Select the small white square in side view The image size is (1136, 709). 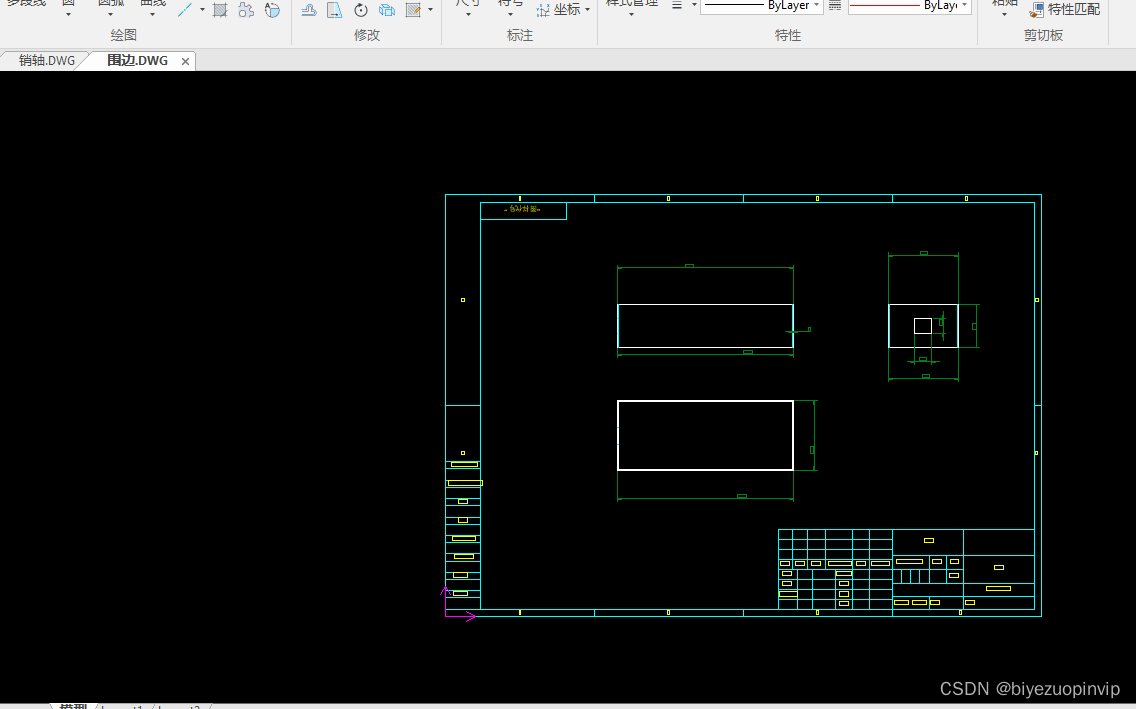(922, 326)
